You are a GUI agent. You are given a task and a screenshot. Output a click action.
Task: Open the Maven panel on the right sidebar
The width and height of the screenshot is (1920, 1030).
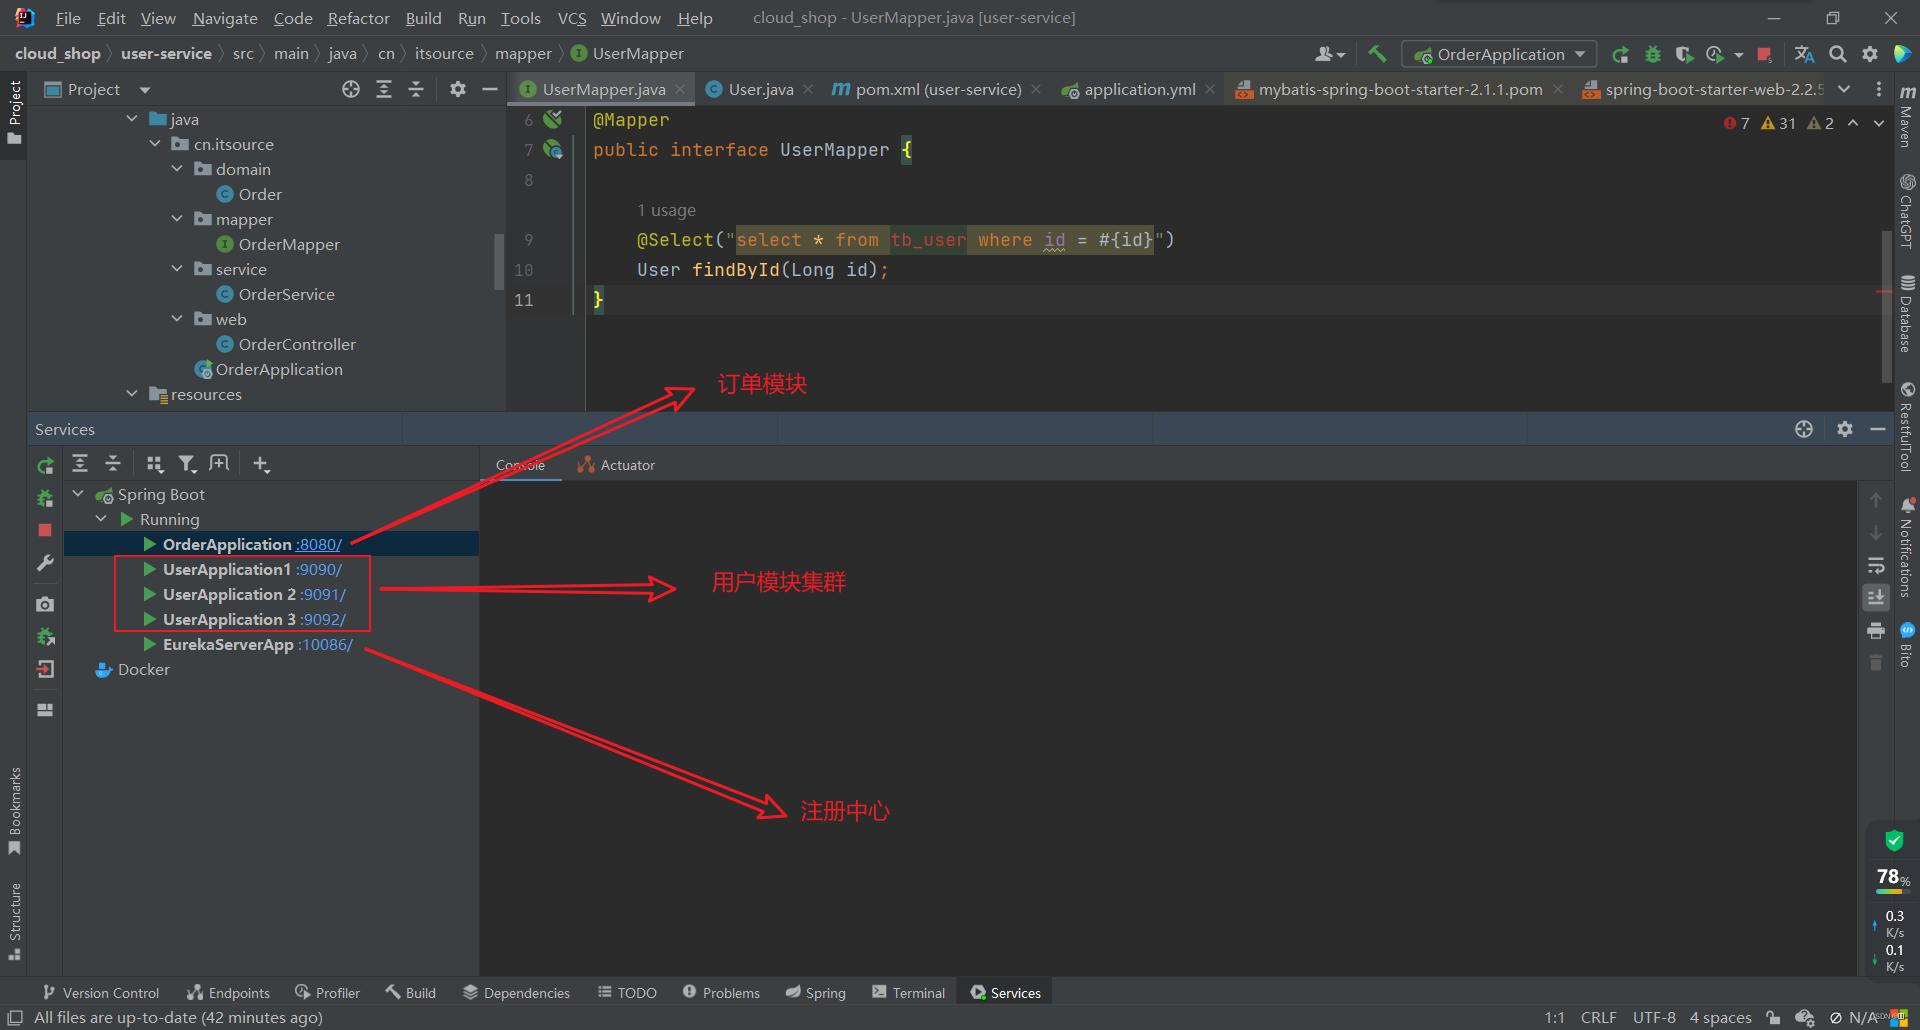pyautogui.click(x=1908, y=125)
